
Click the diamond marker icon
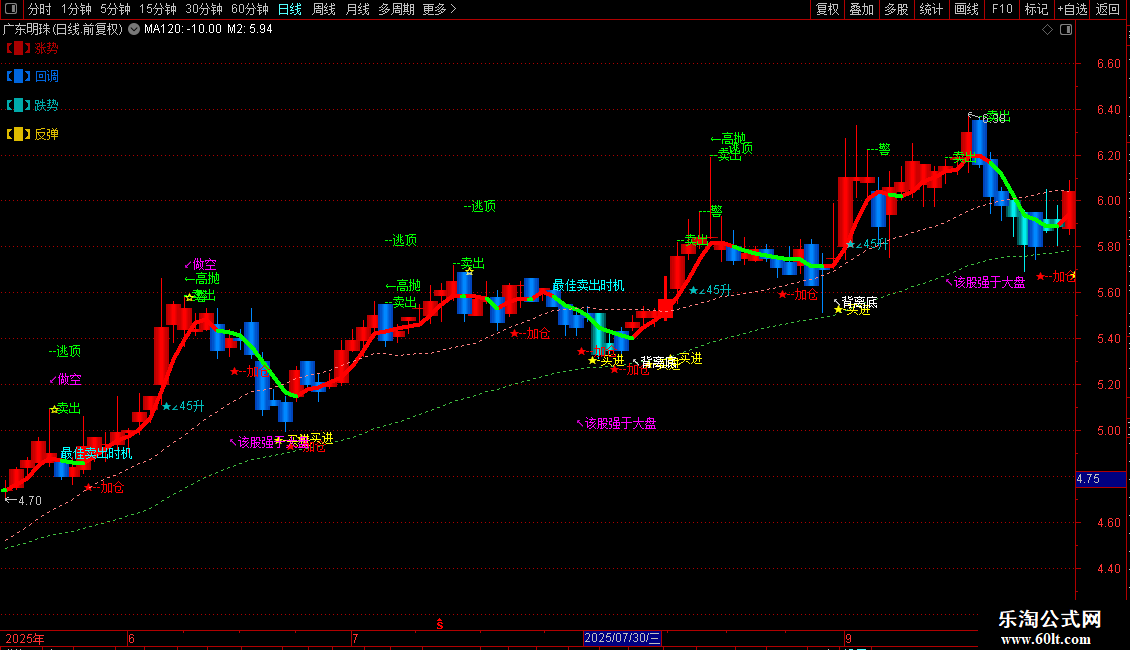(x=1048, y=30)
